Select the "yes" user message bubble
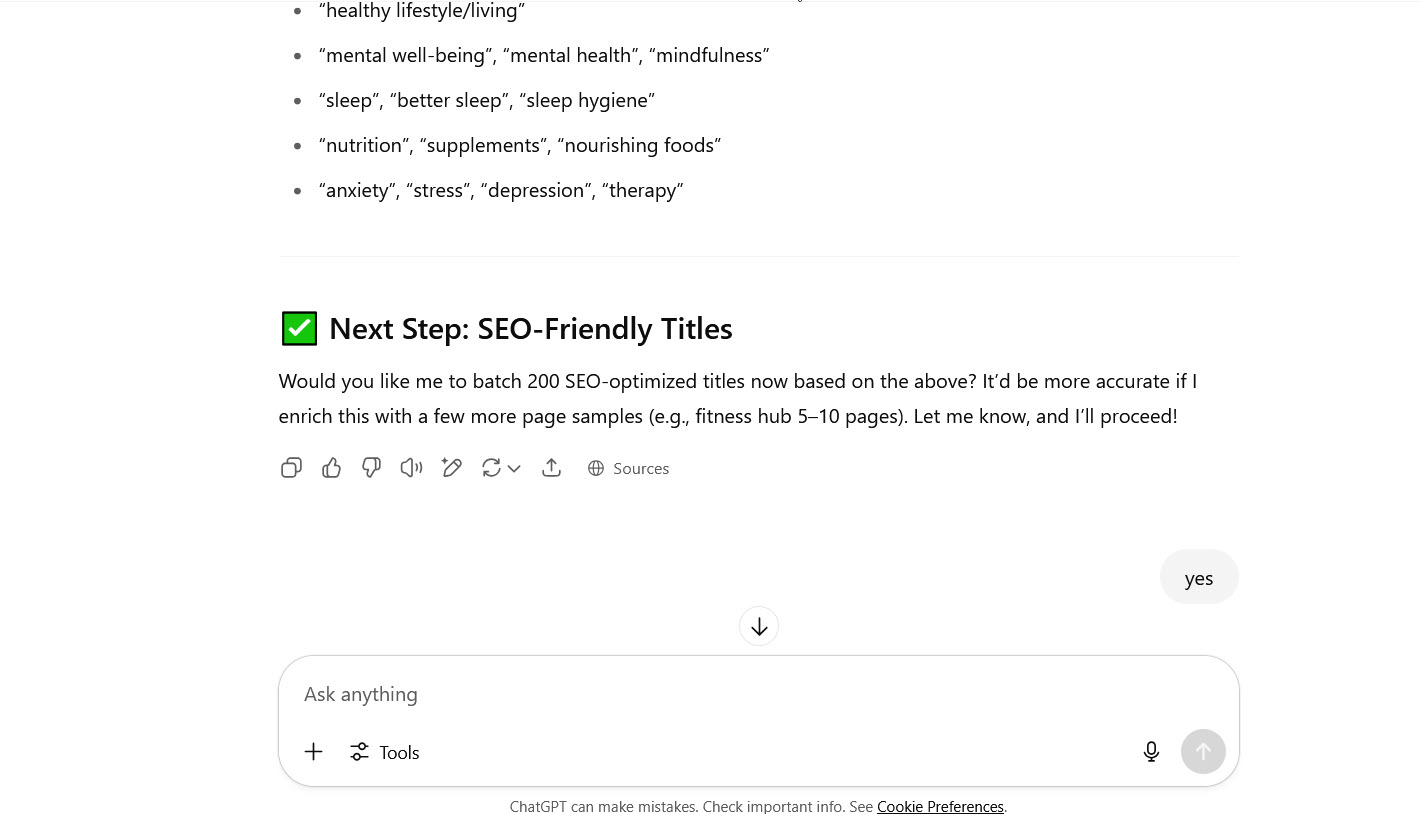Viewport: 1421px width, 814px height. pyautogui.click(x=1199, y=577)
